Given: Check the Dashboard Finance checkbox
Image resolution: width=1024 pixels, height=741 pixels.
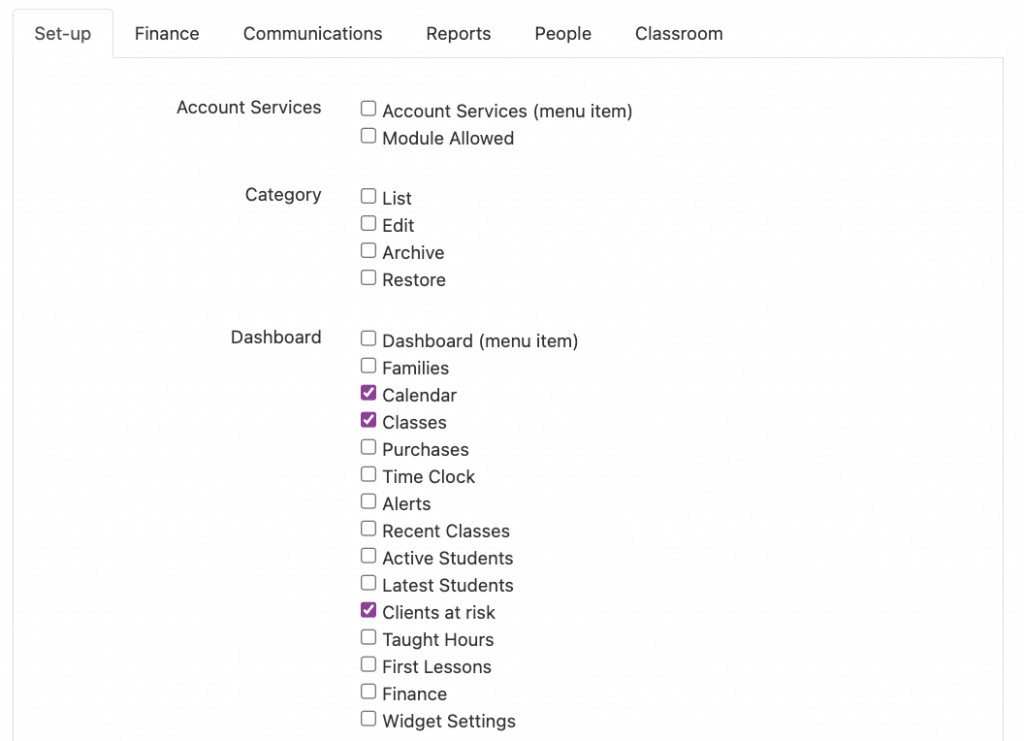Looking at the screenshot, I should tap(368, 691).
